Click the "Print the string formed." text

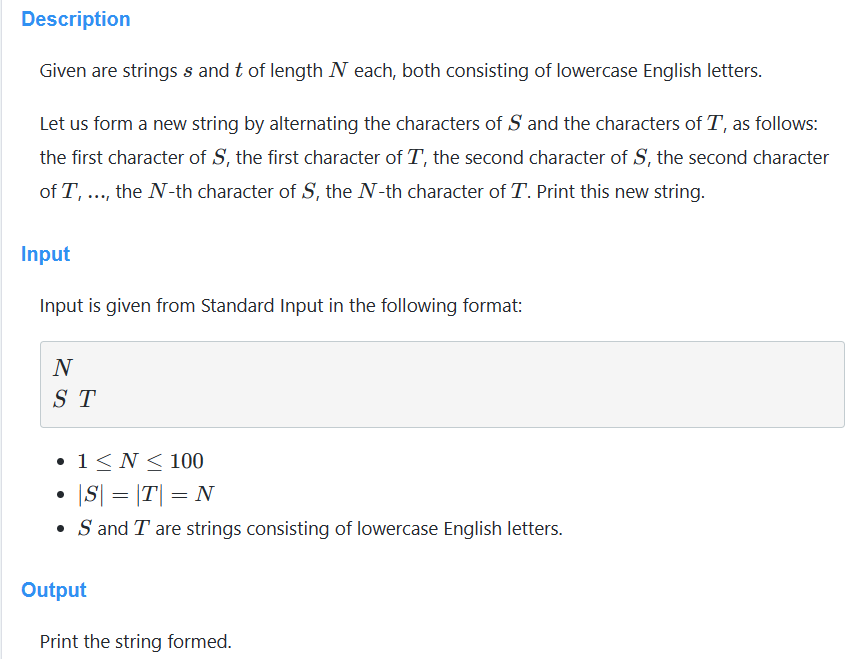(135, 641)
